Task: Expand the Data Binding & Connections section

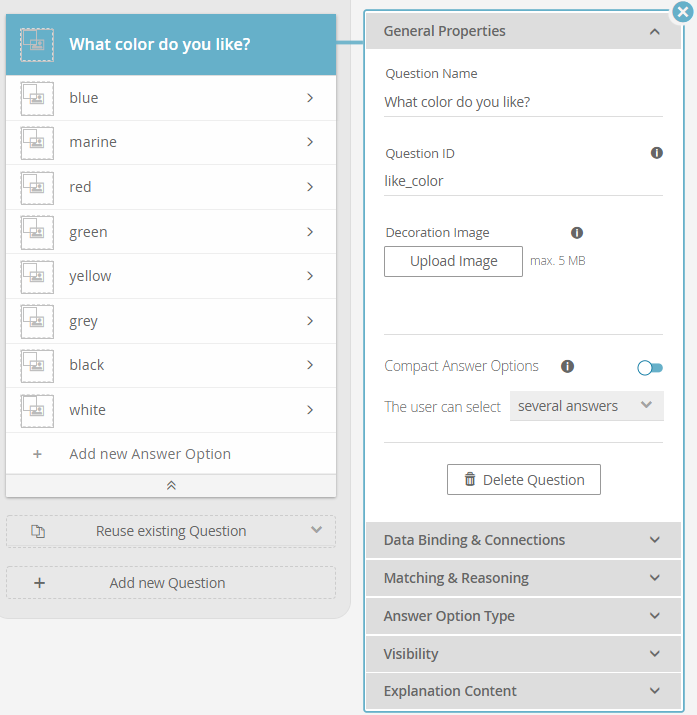Action: click(523, 540)
